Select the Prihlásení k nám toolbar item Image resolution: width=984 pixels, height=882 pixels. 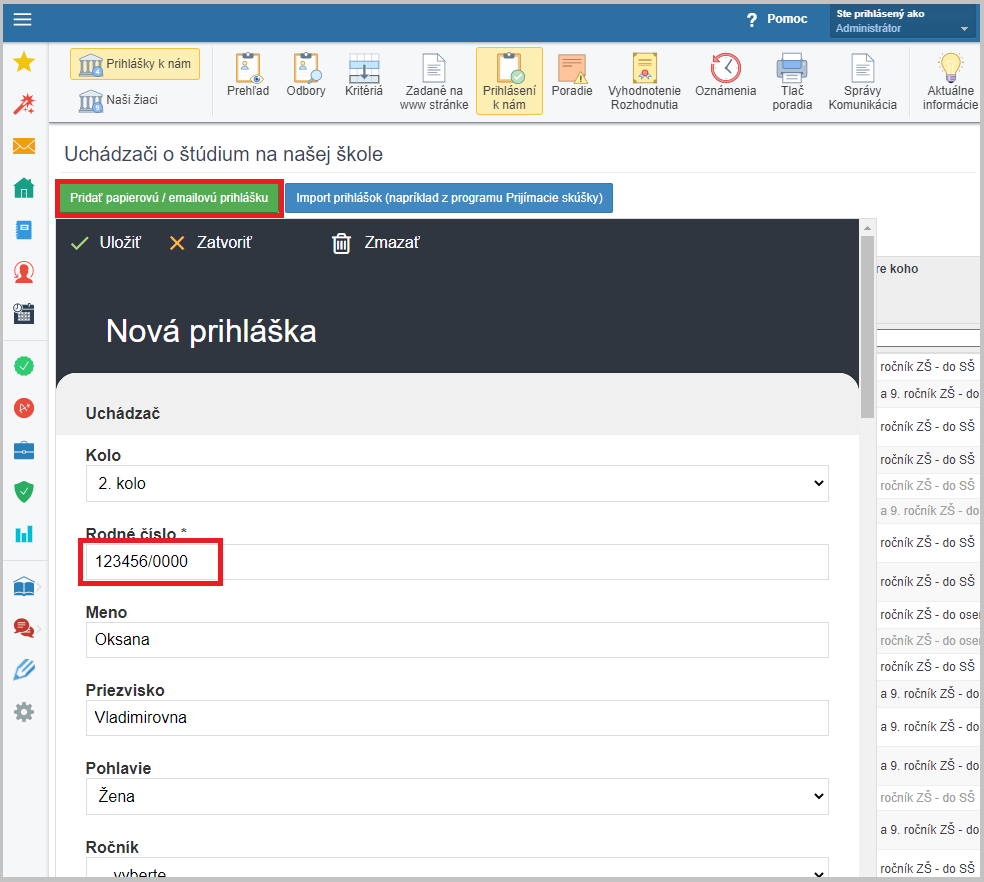(x=509, y=82)
